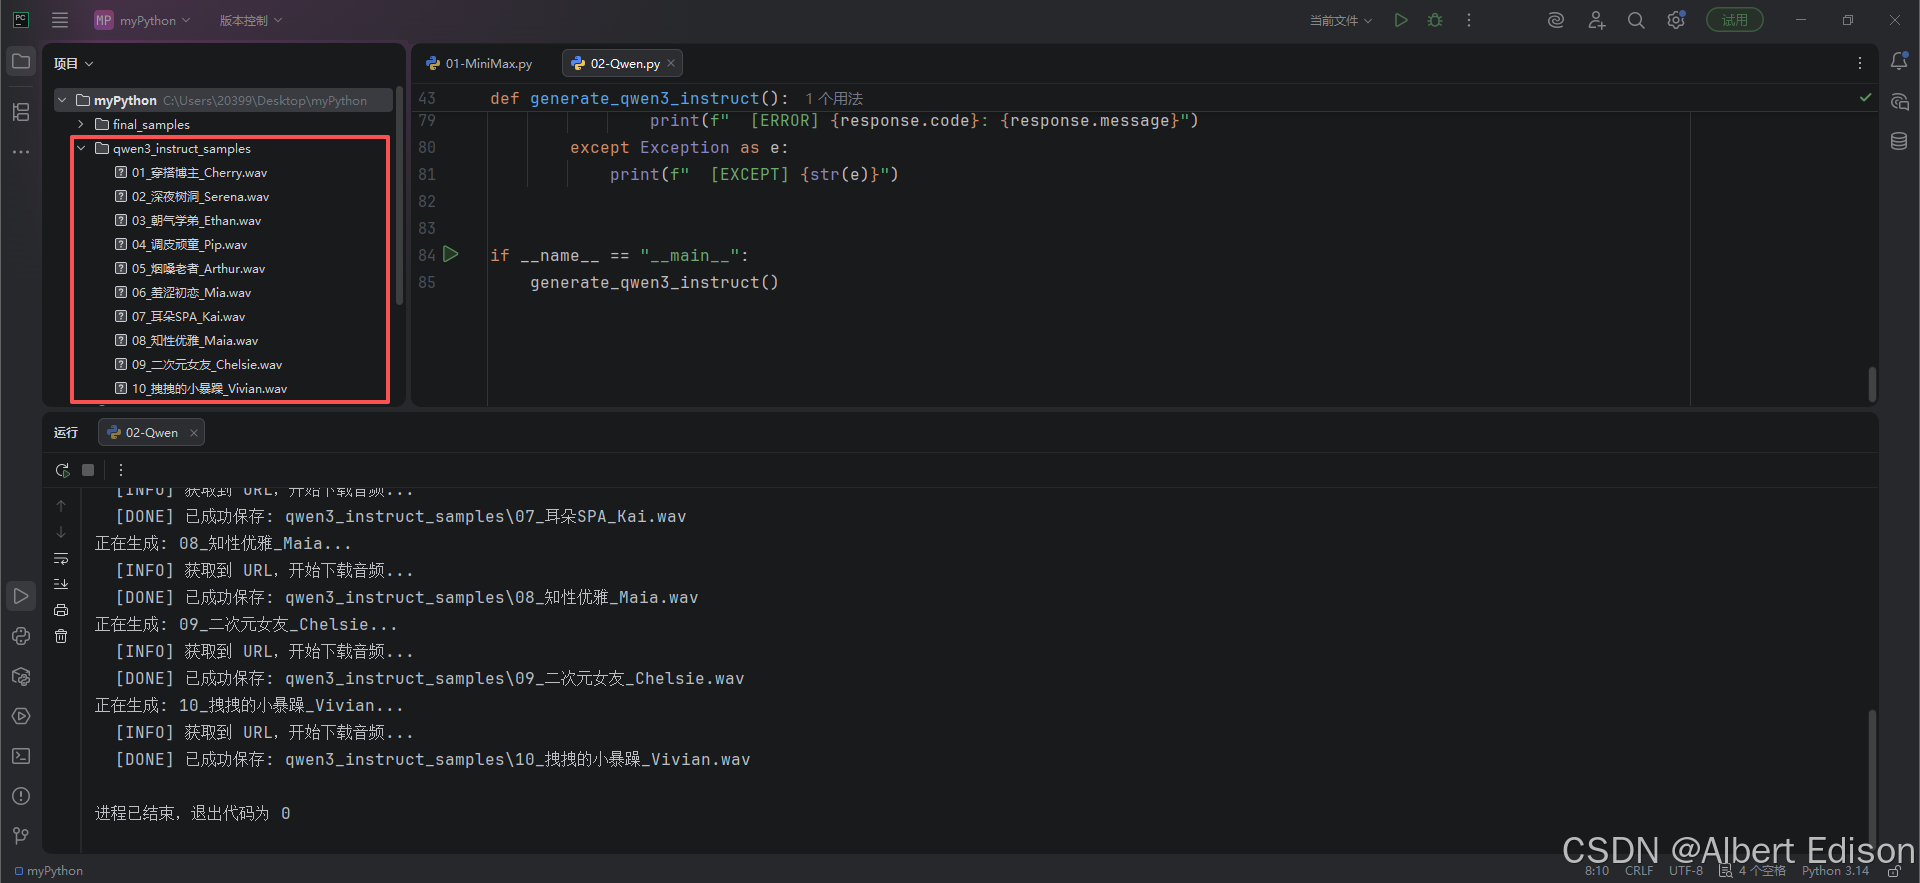Viewport: 1920px width, 883px height.
Task: Open Search Everywhere magnifier
Action: coord(1636,20)
